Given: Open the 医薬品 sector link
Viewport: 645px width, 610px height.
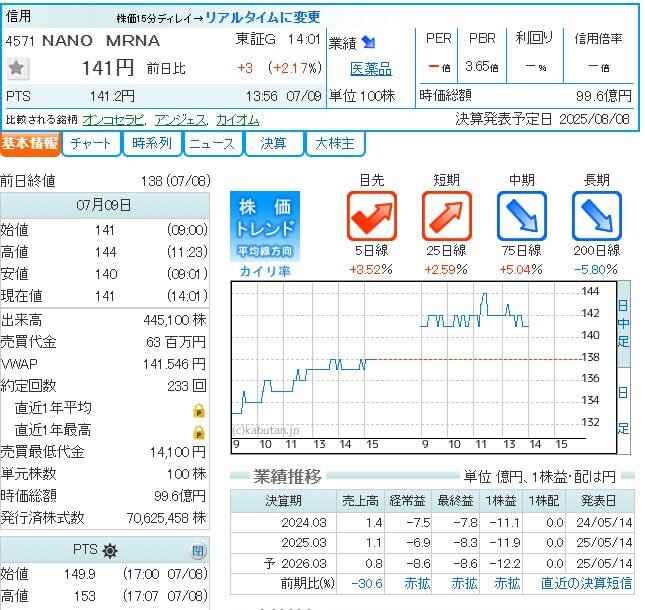Looking at the screenshot, I should [371, 69].
